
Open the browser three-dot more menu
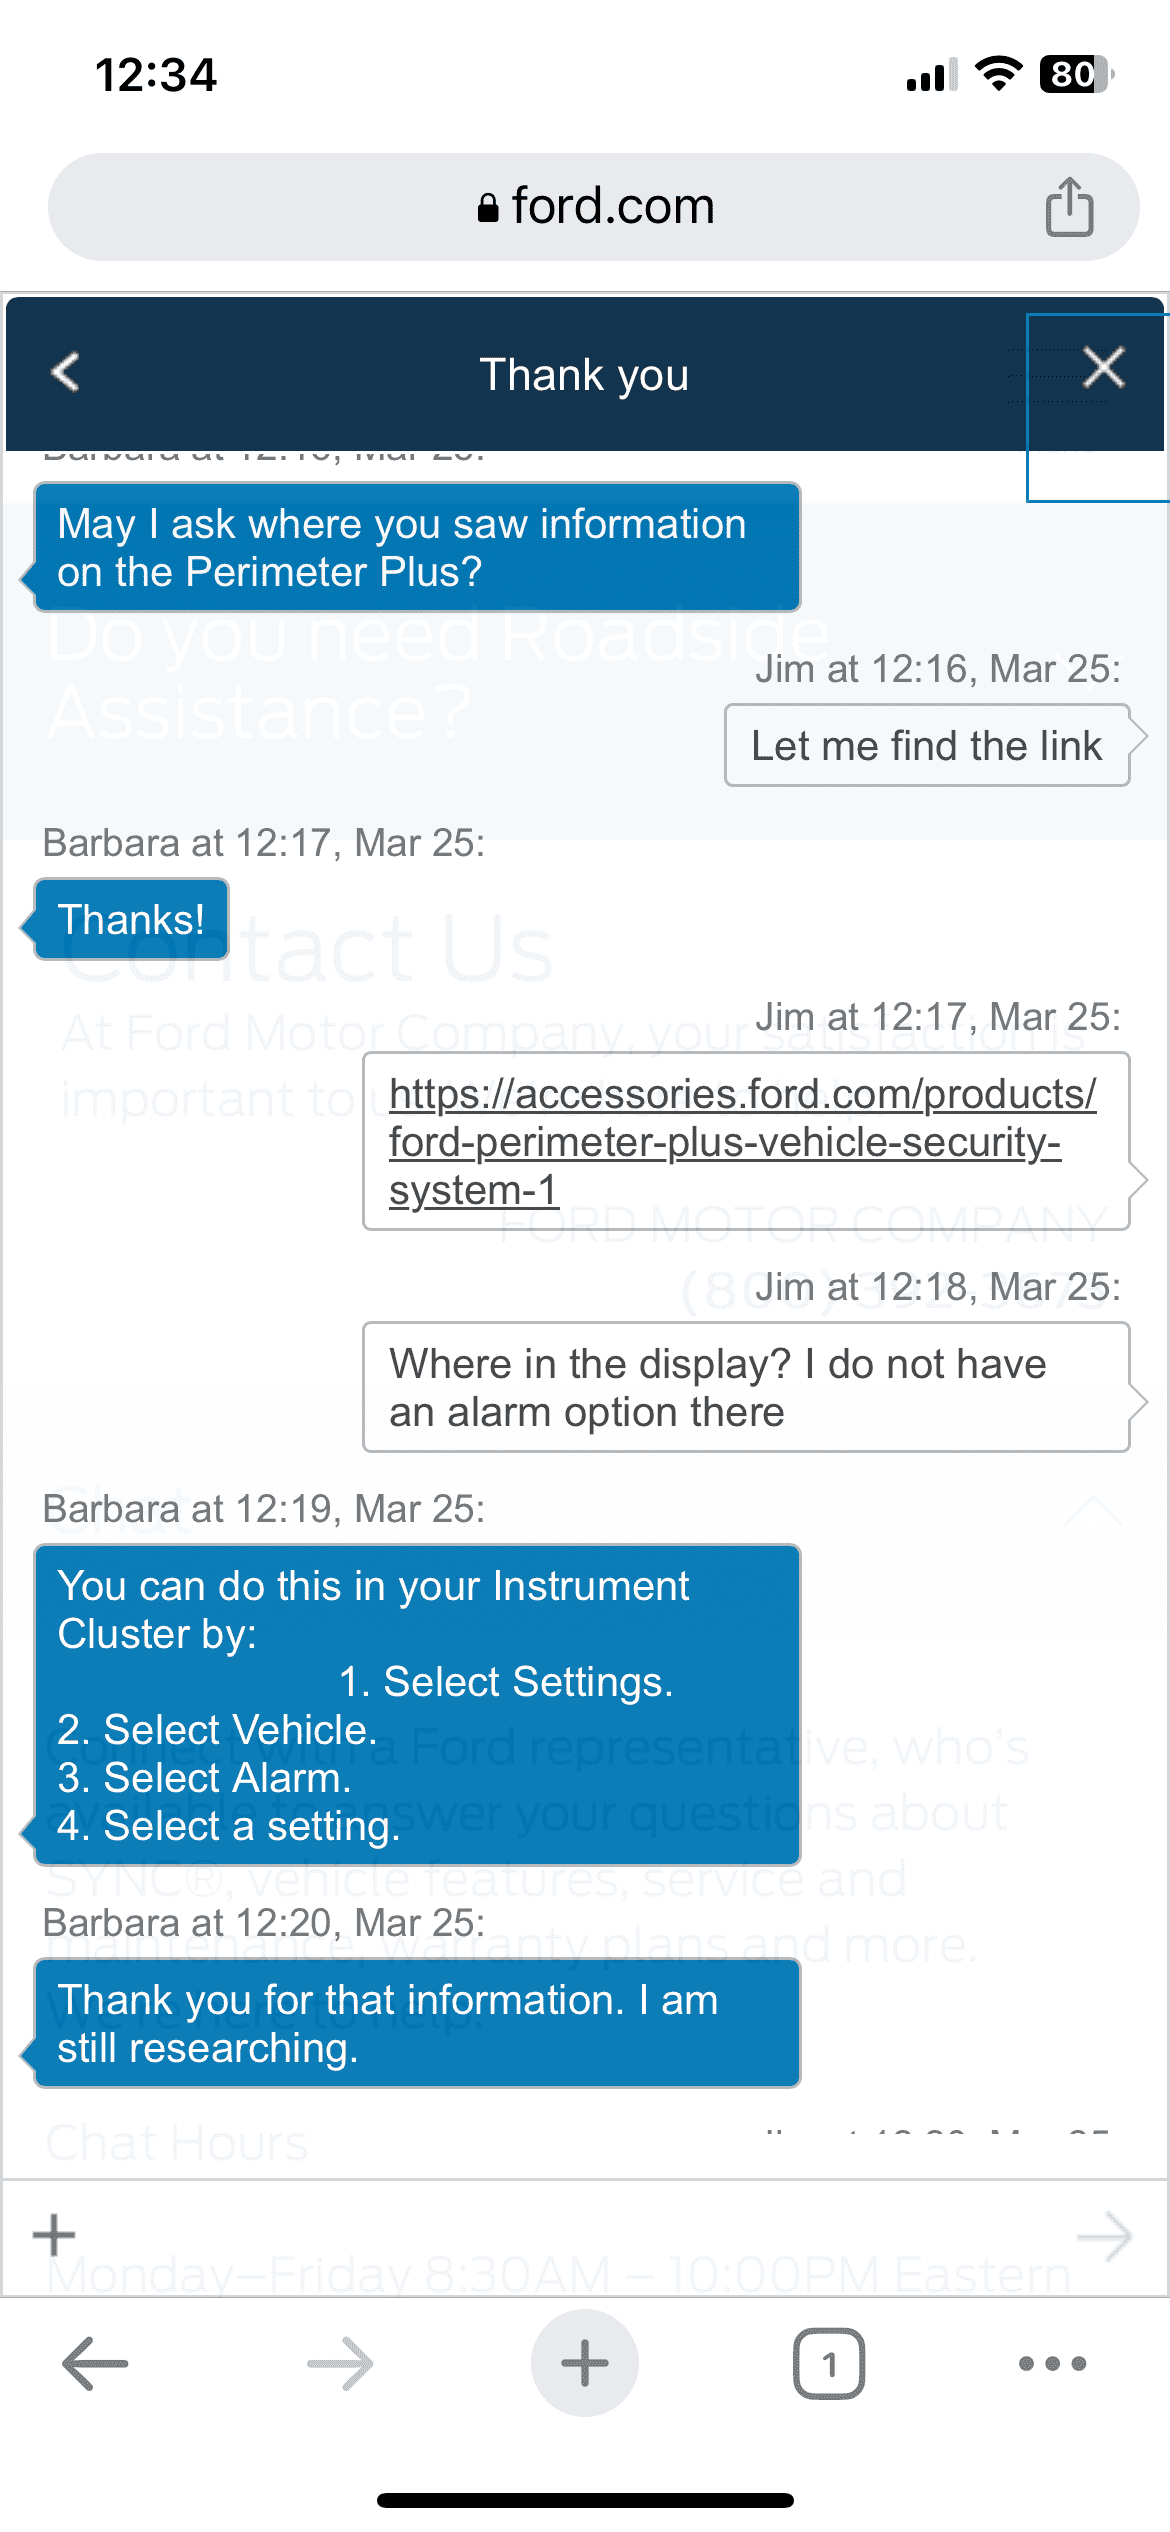tap(1052, 2363)
